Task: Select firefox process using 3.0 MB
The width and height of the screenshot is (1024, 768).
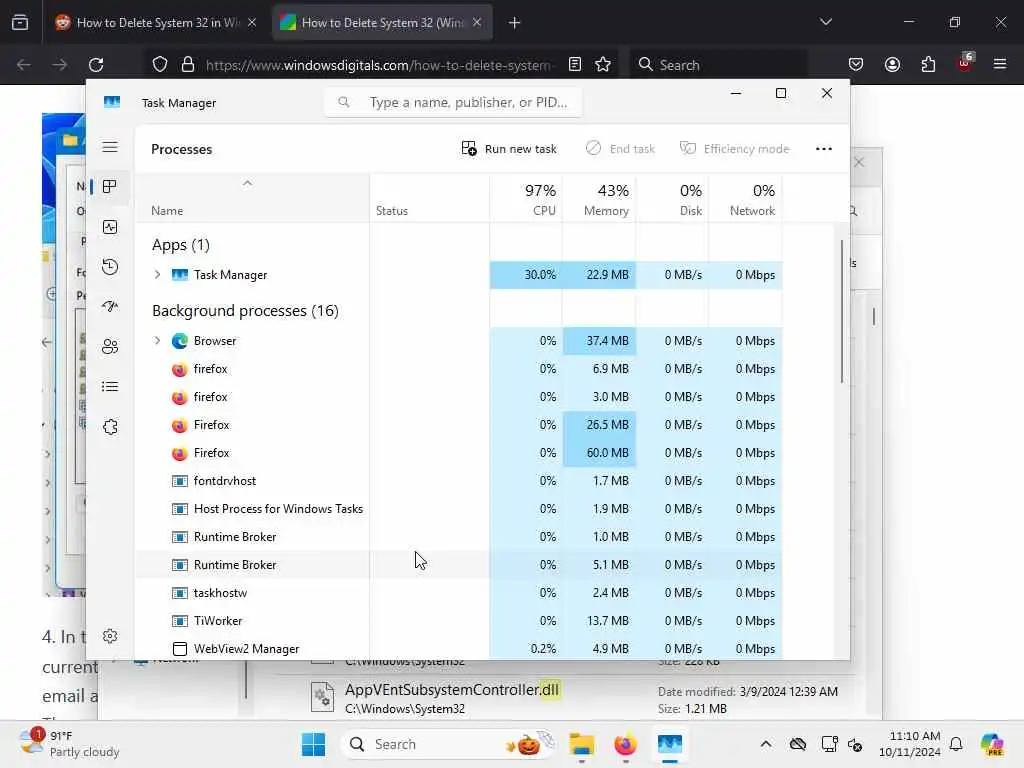Action: (x=459, y=397)
